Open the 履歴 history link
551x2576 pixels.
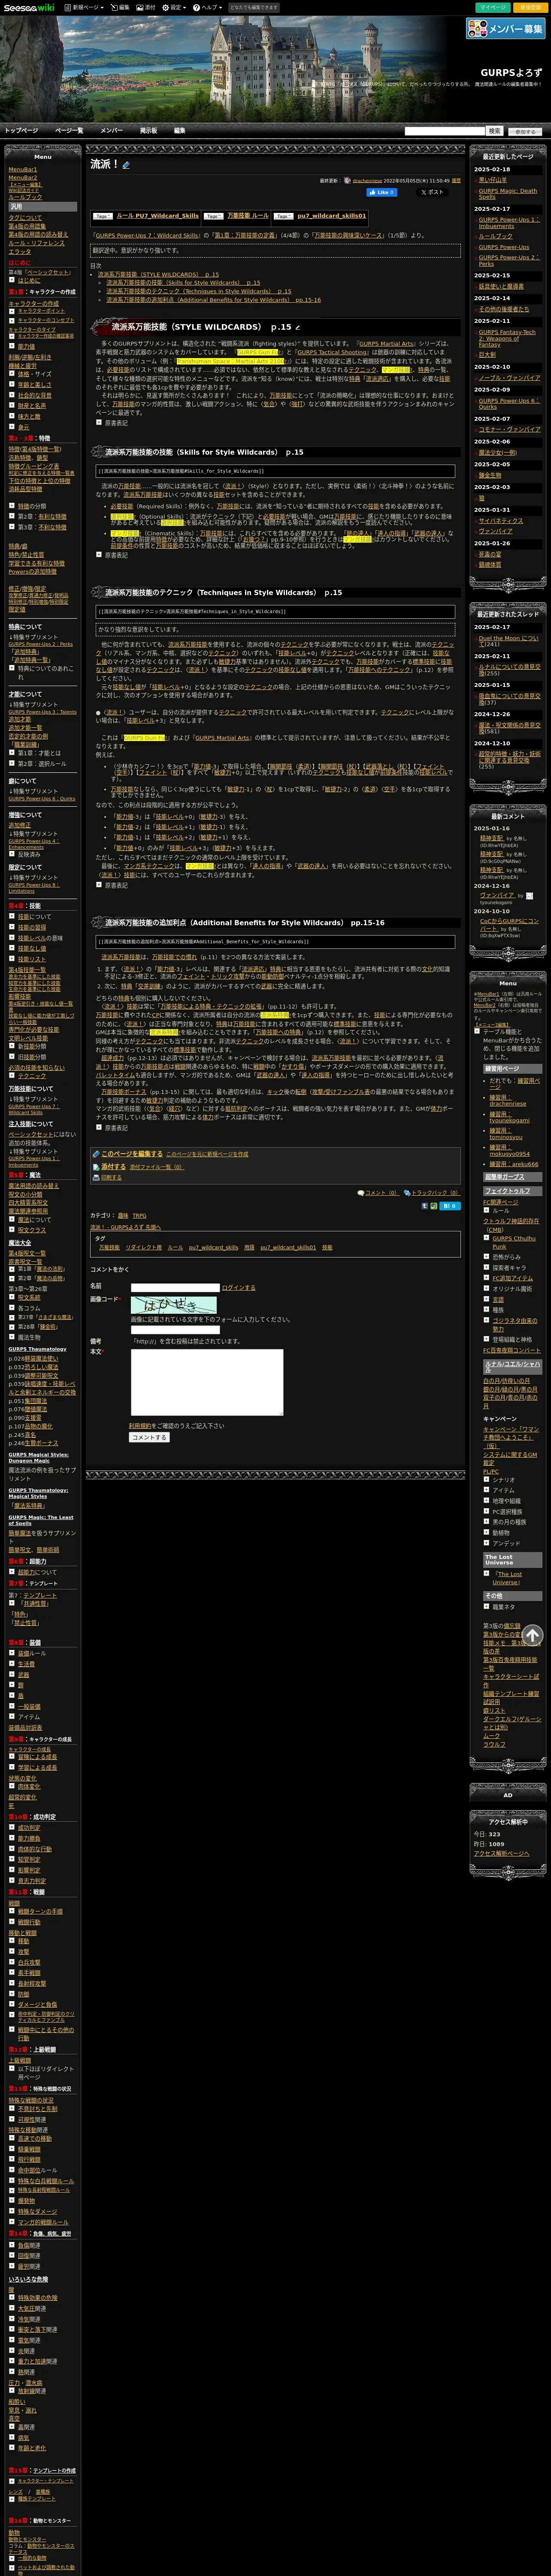pyautogui.click(x=456, y=181)
